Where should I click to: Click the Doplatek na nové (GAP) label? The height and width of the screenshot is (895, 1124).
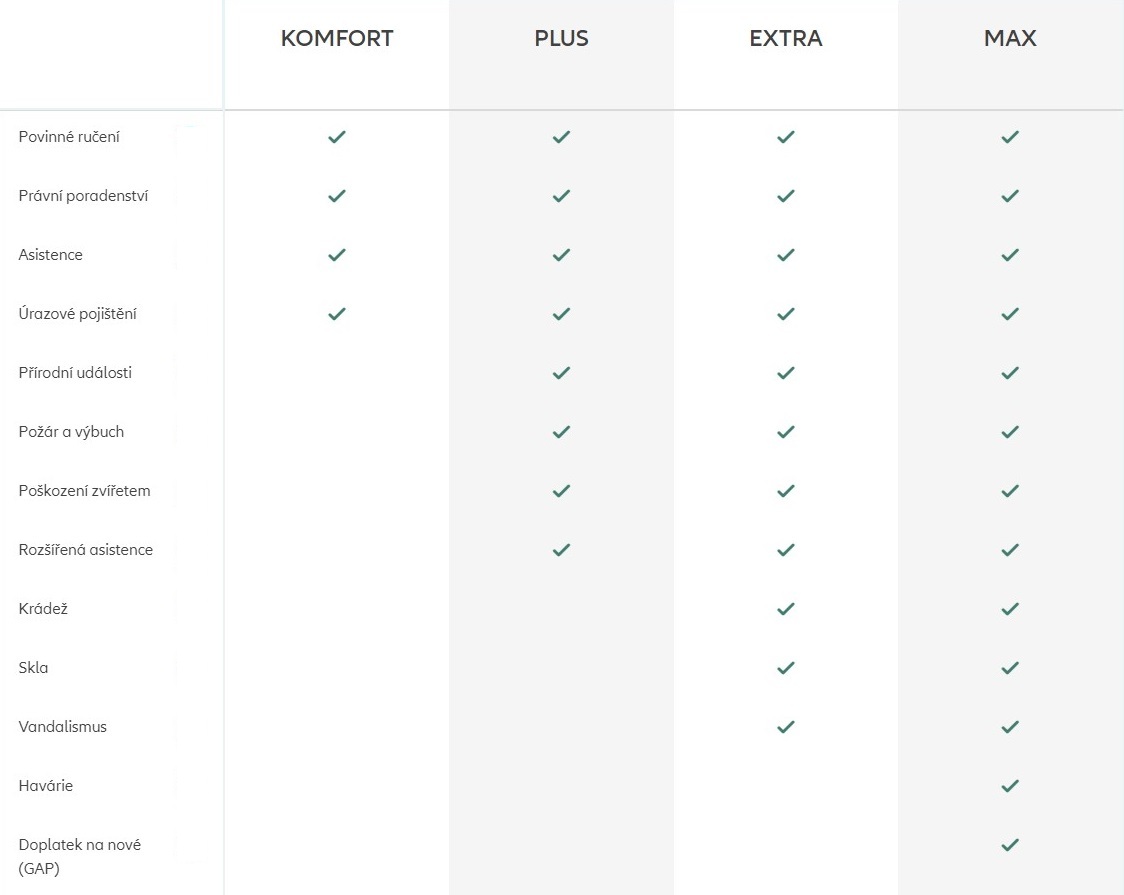80,856
